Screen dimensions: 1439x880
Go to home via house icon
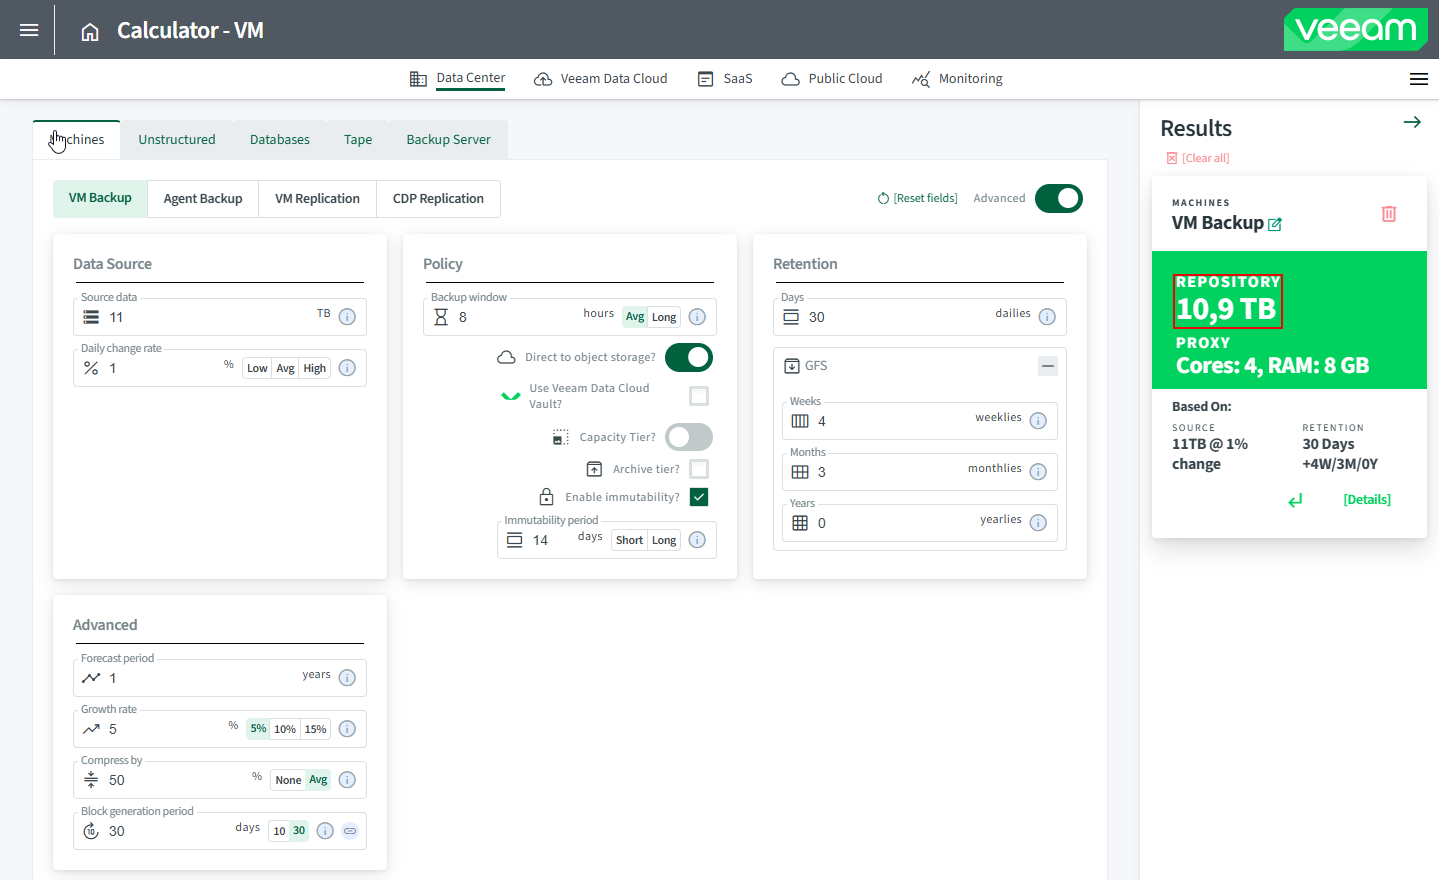click(x=90, y=32)
